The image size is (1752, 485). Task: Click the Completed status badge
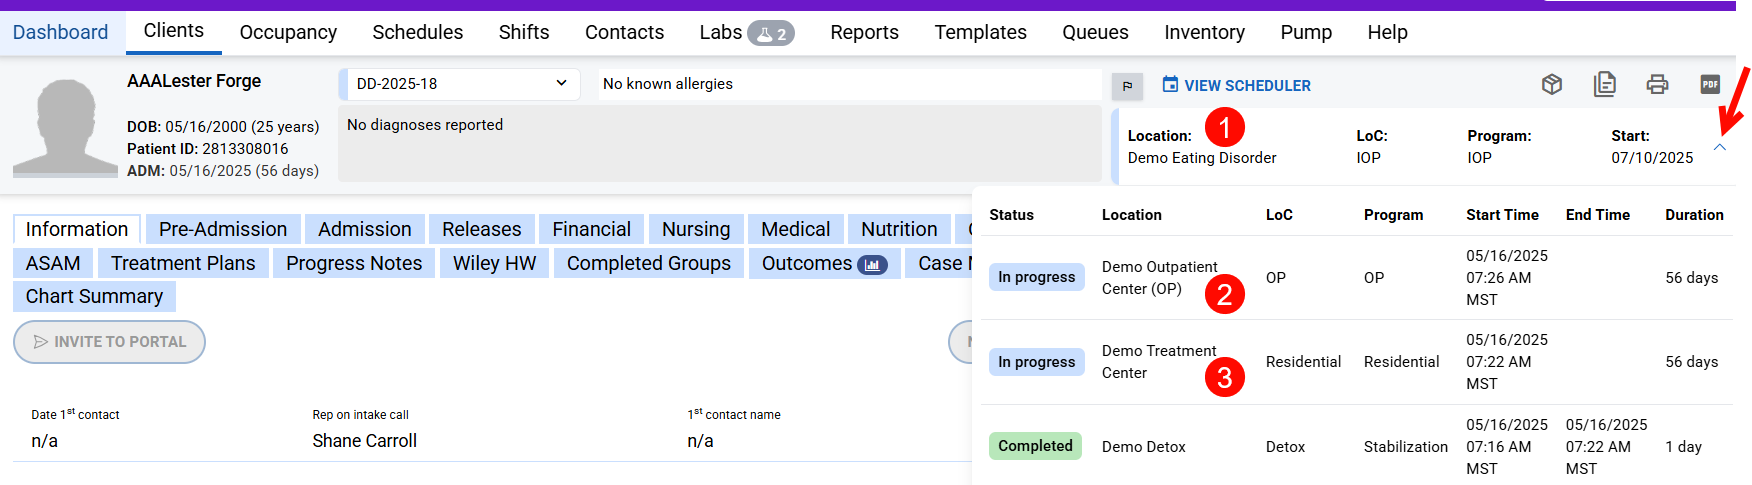[1035, 446]
